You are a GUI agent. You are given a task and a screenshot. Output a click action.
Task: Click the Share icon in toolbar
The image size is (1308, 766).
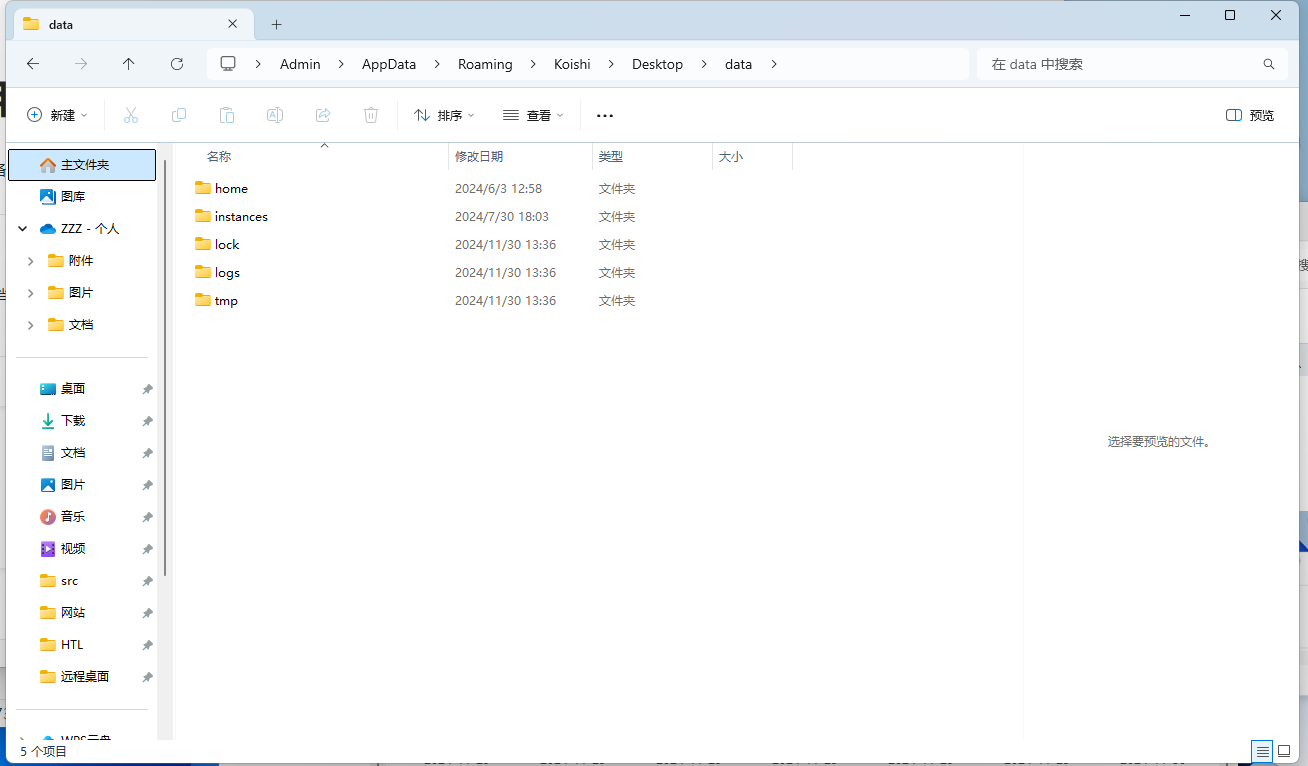(323, 115)
